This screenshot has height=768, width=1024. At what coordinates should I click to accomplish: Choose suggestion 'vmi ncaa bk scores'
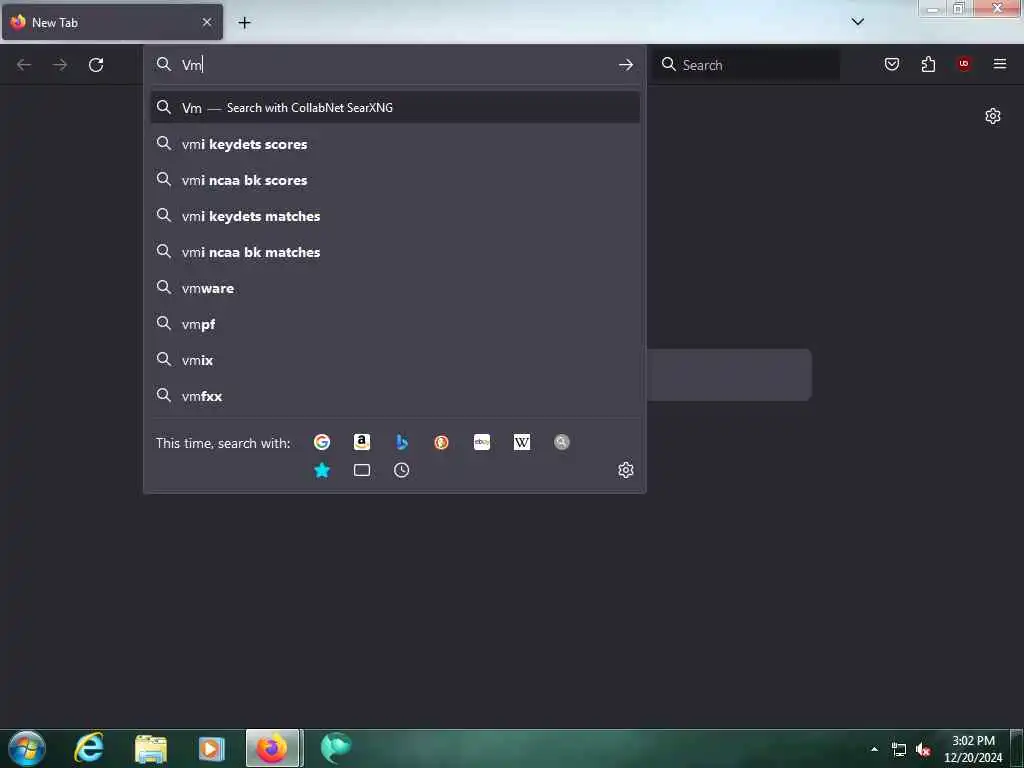[395, 180]
